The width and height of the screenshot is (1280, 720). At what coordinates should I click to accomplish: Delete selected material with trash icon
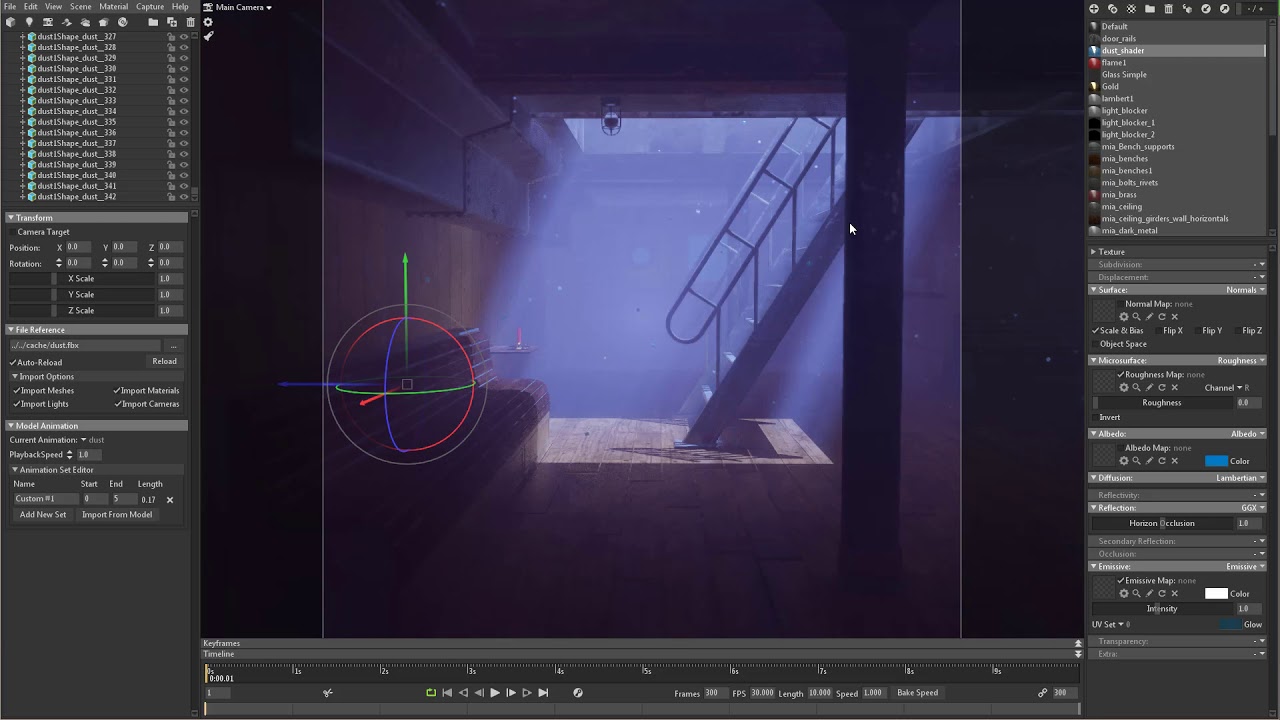coord(1168,9)
